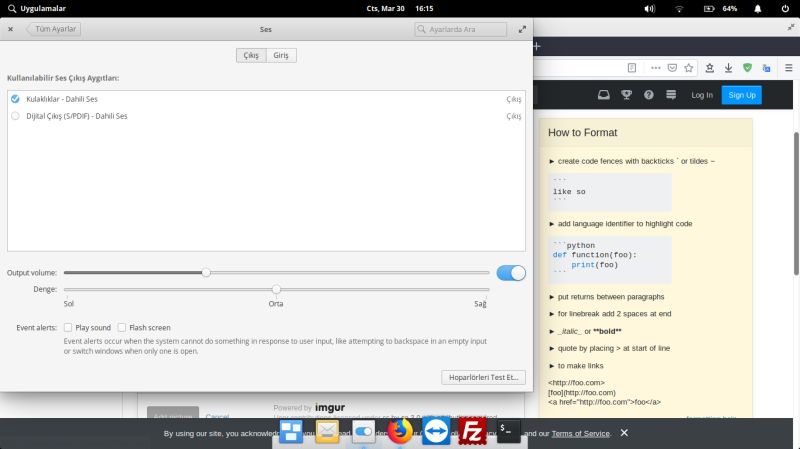Launch FileZilla from the dock
This screenshot has height=449, width=800.
click(472, 432)
